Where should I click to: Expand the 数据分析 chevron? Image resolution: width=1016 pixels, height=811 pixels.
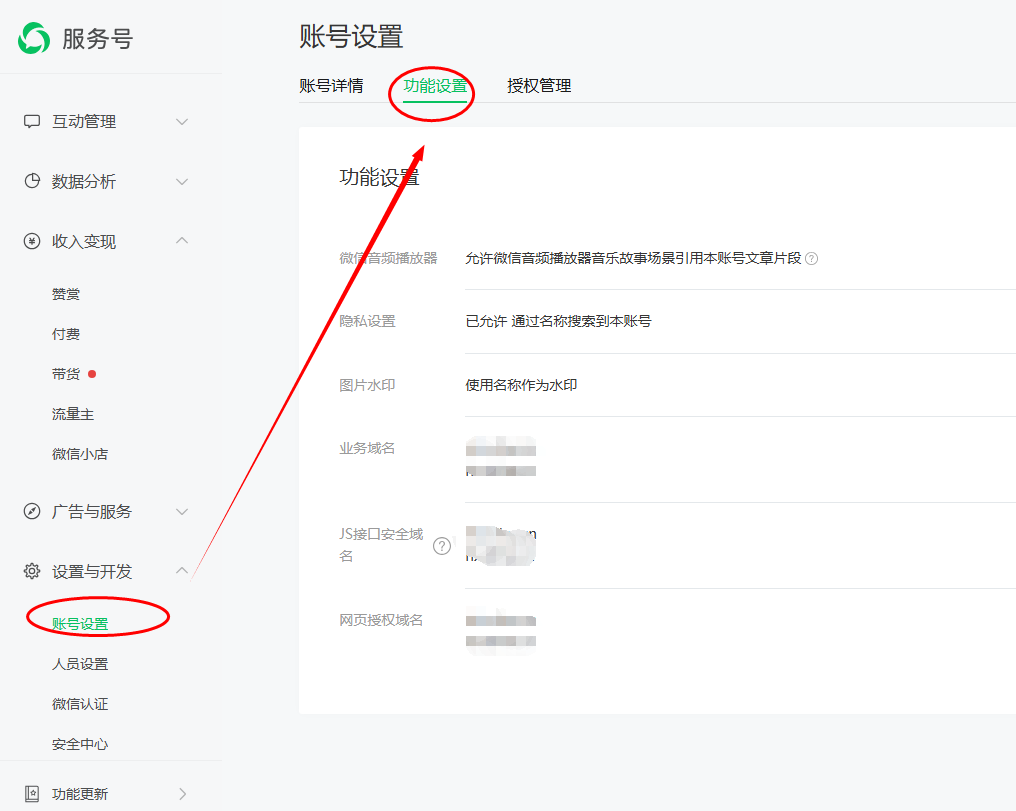pyautogui.click(x=182, y=181)
